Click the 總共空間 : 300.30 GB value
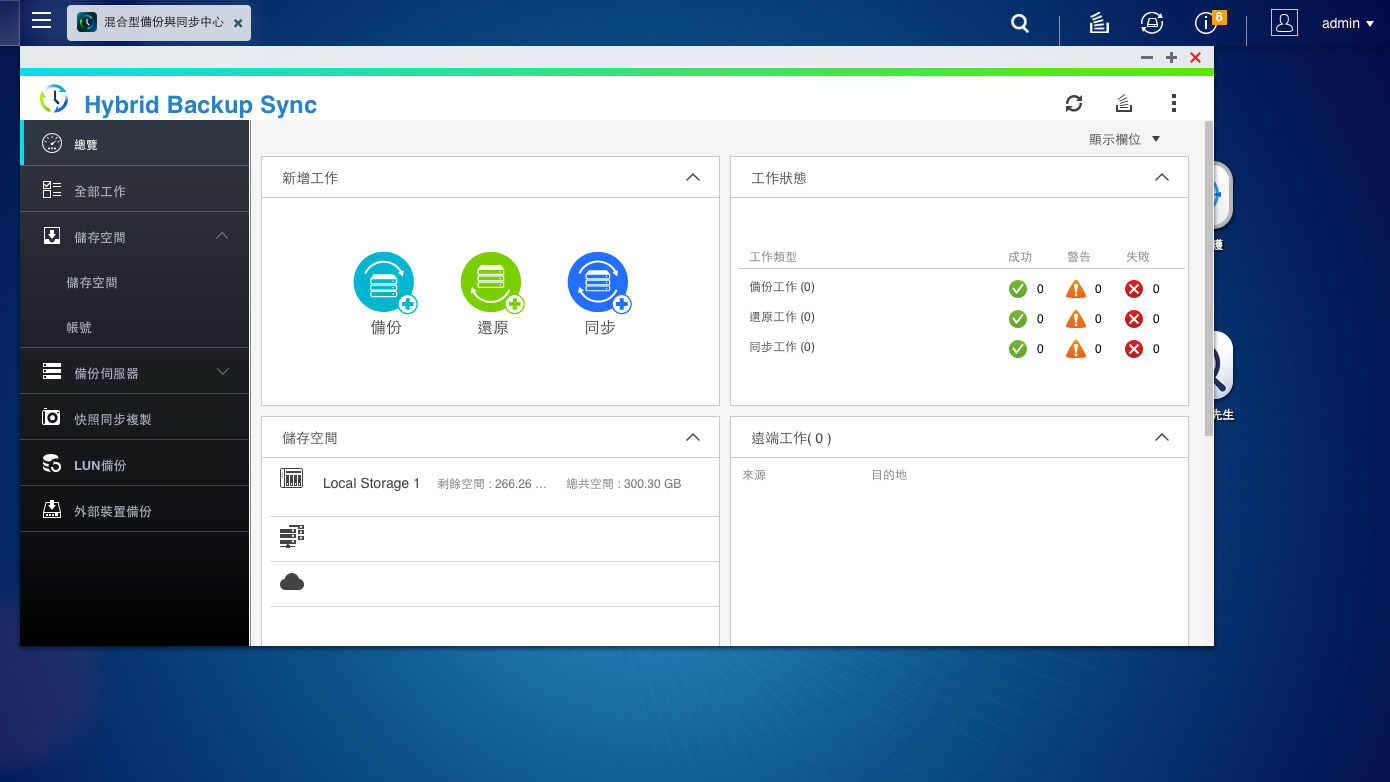Screen dimensions: 1390x782 pyautogui.click(x=623, y=484)
